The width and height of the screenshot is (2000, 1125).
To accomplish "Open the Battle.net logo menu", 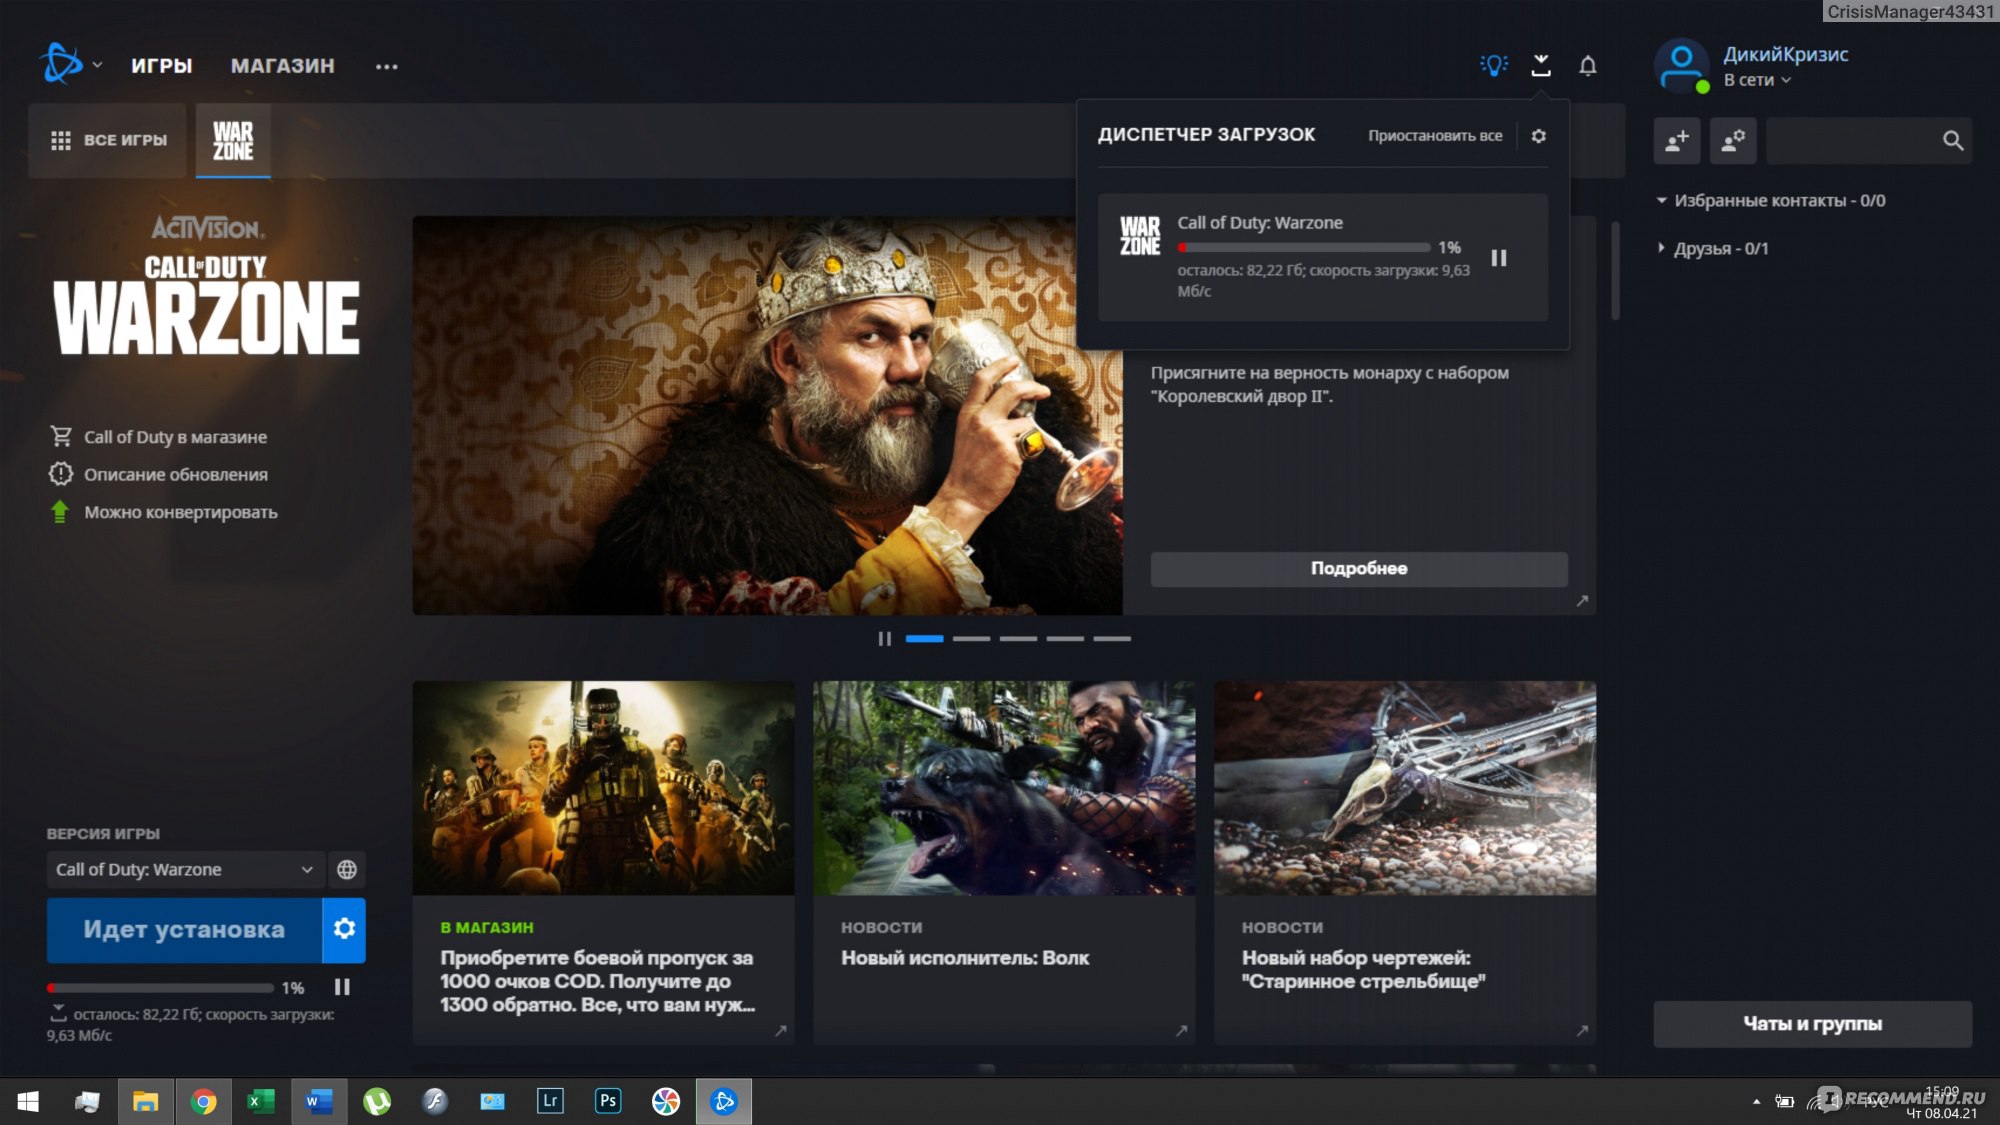I will coord(70,64).
